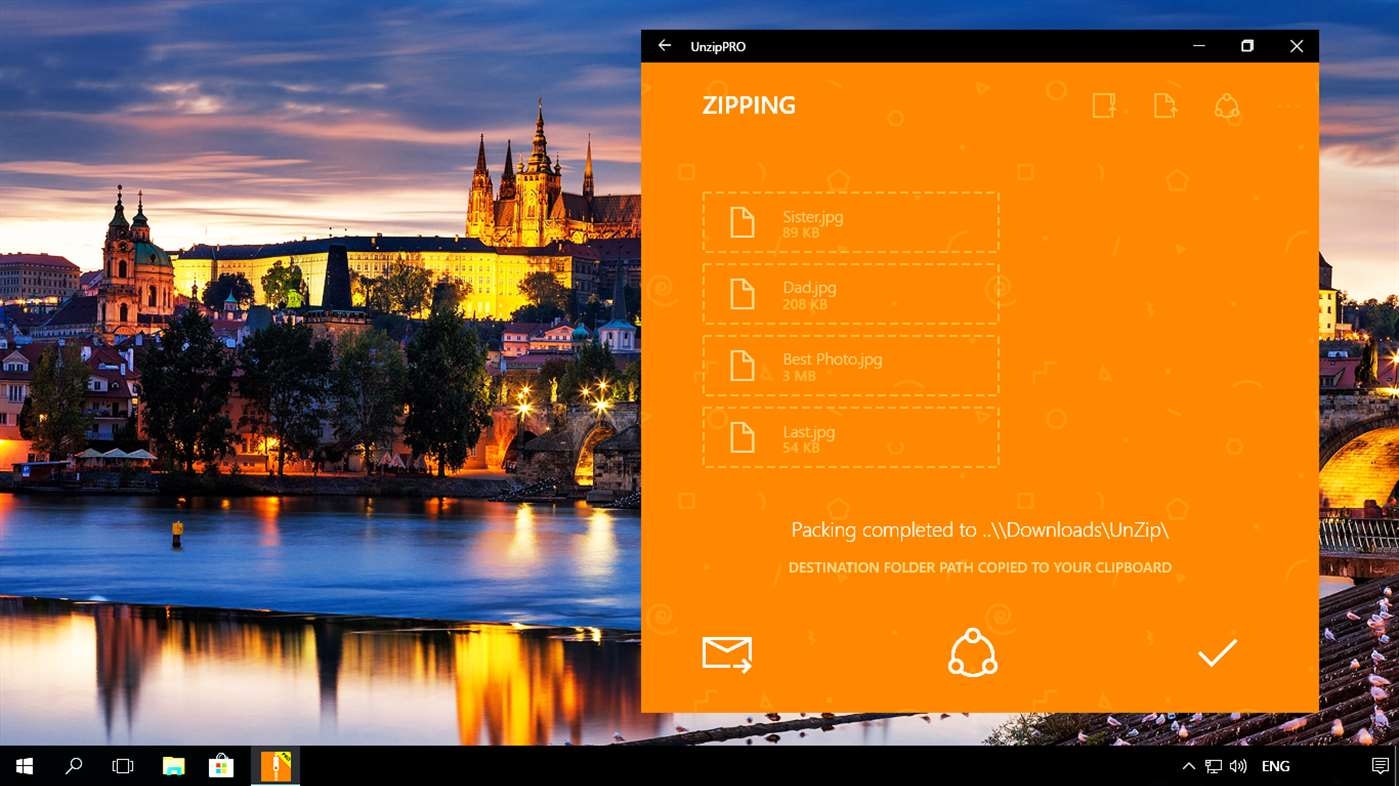
Task: Select the Last.jpg file entry
Action: 851,437
